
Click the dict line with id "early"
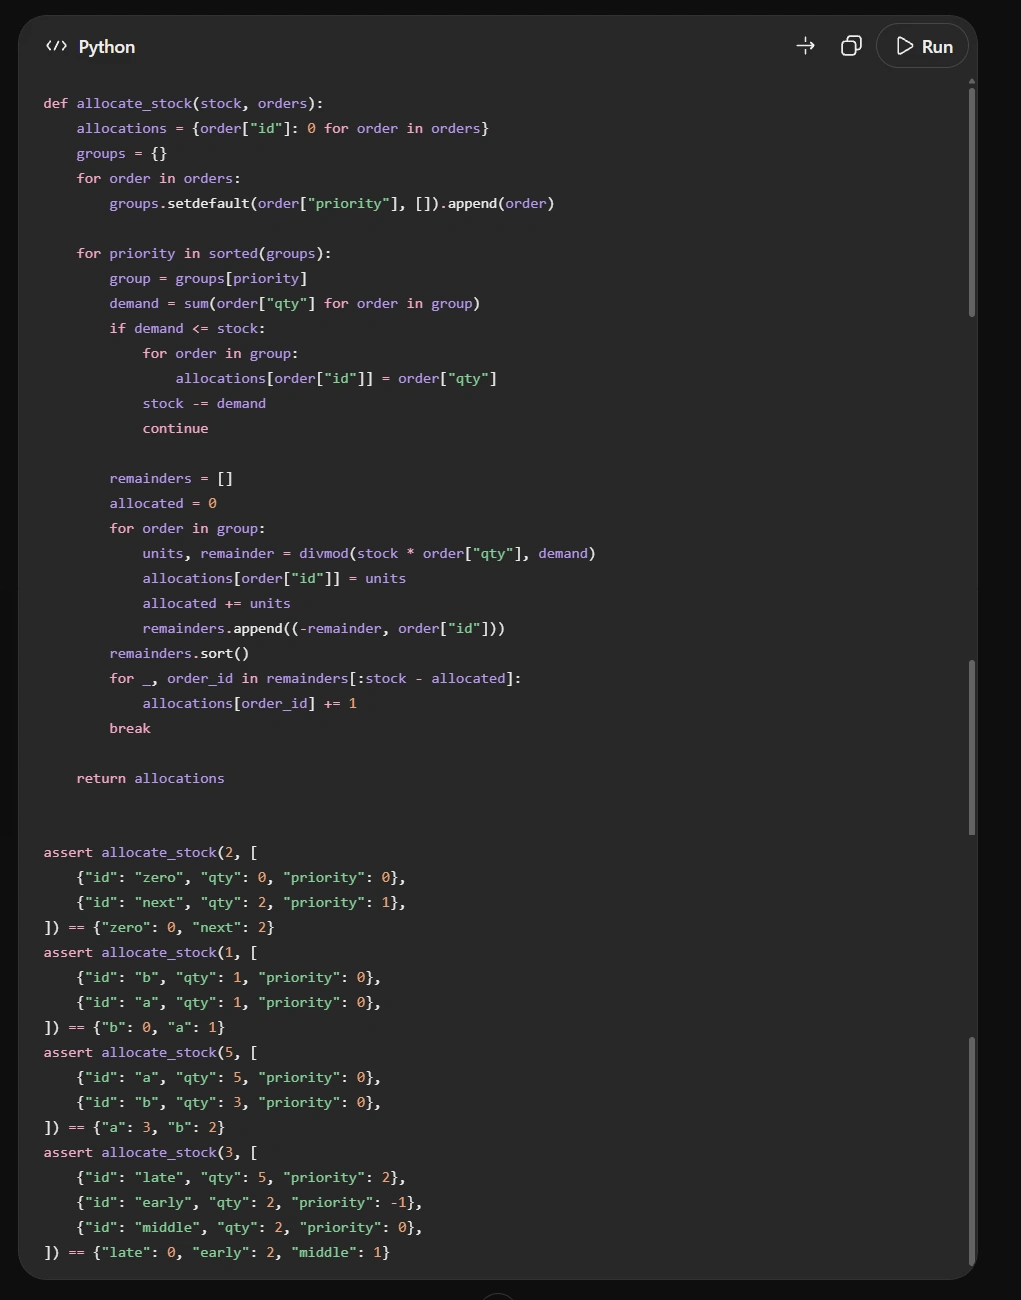click(249, 1202)
